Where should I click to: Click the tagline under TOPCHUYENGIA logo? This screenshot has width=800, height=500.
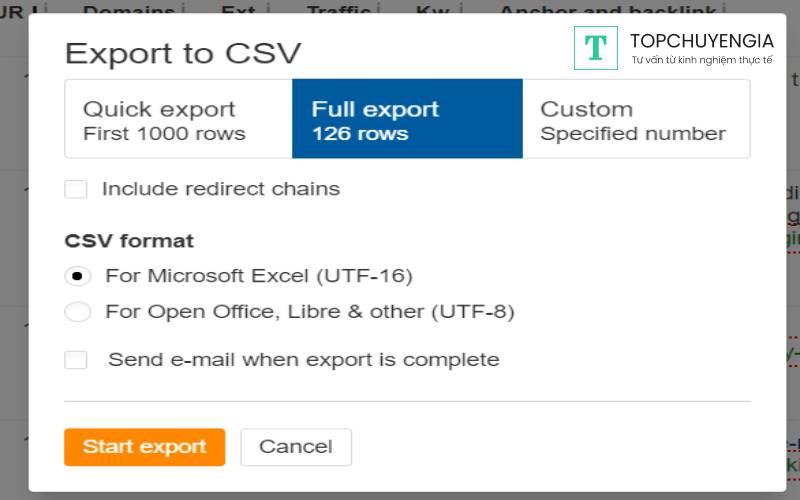coord(702,61)
